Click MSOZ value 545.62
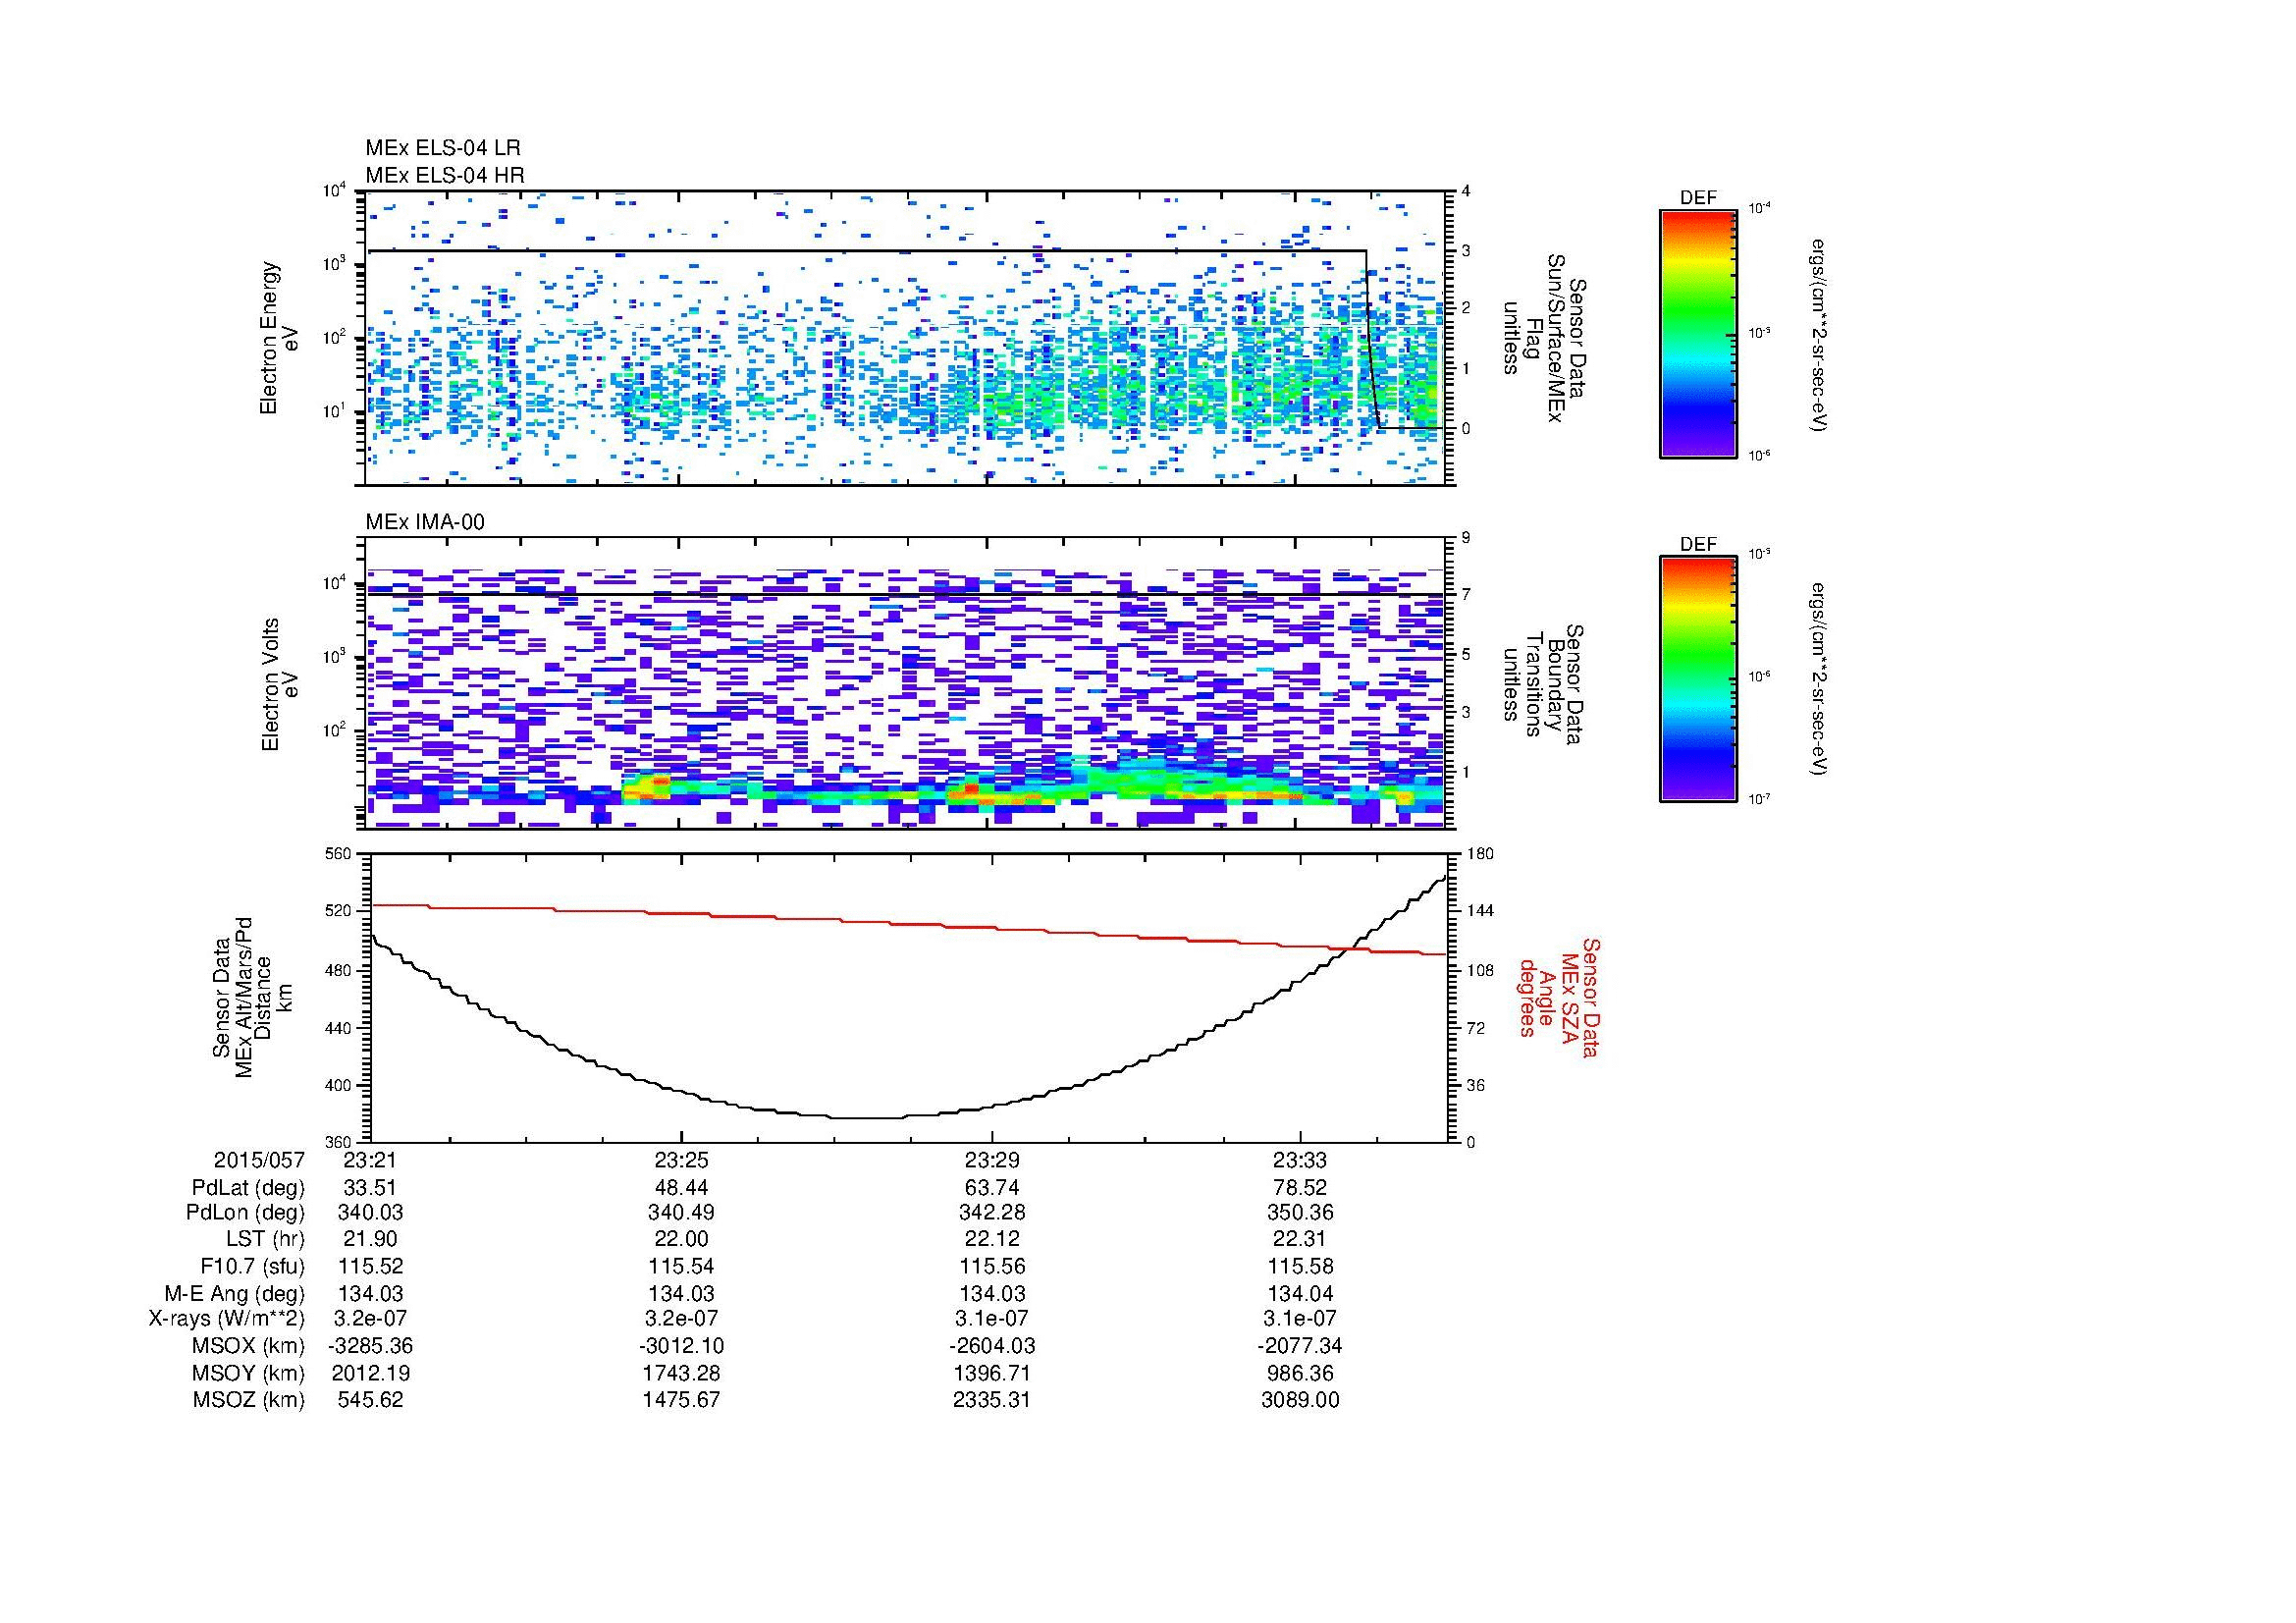The image size is (2296, 1623). coord(370,1400)
